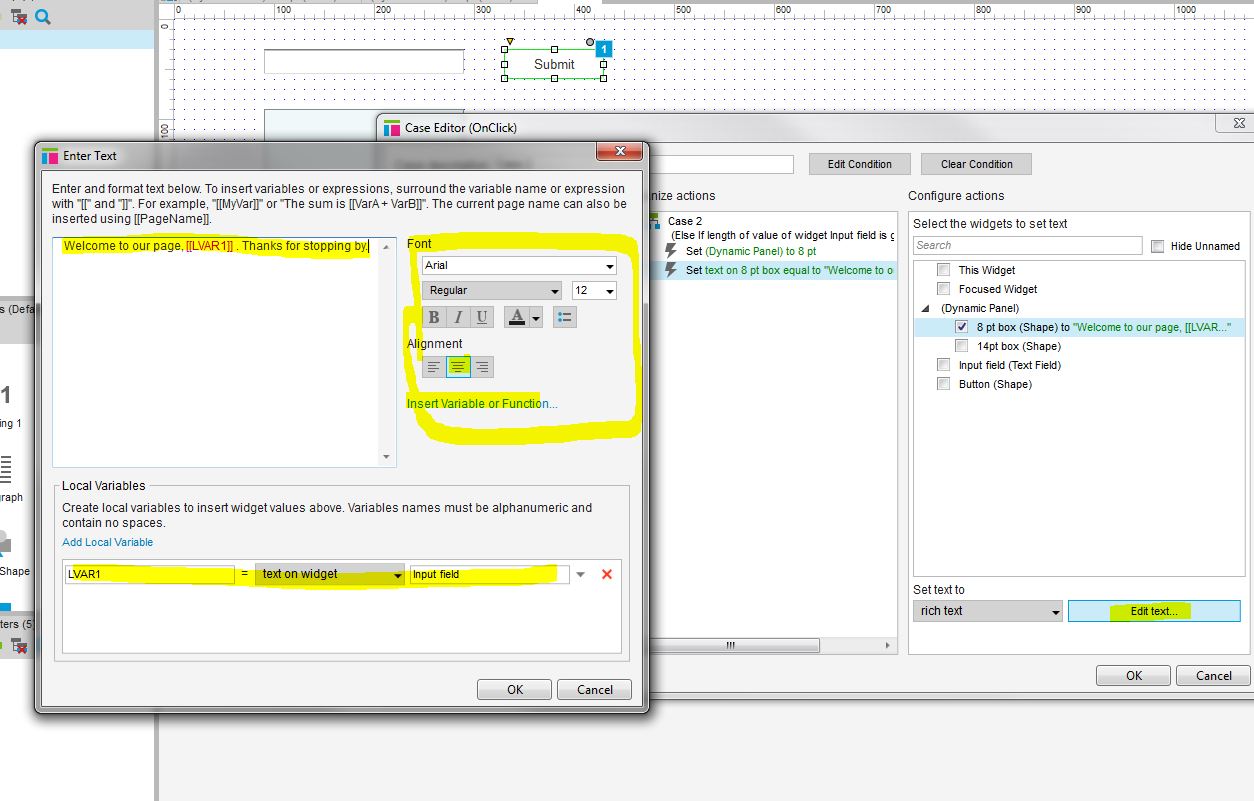The image size is (1254, 801).
Task: Check the 14pt box (Shape) checkbox
Action: (x=962, y=346)
